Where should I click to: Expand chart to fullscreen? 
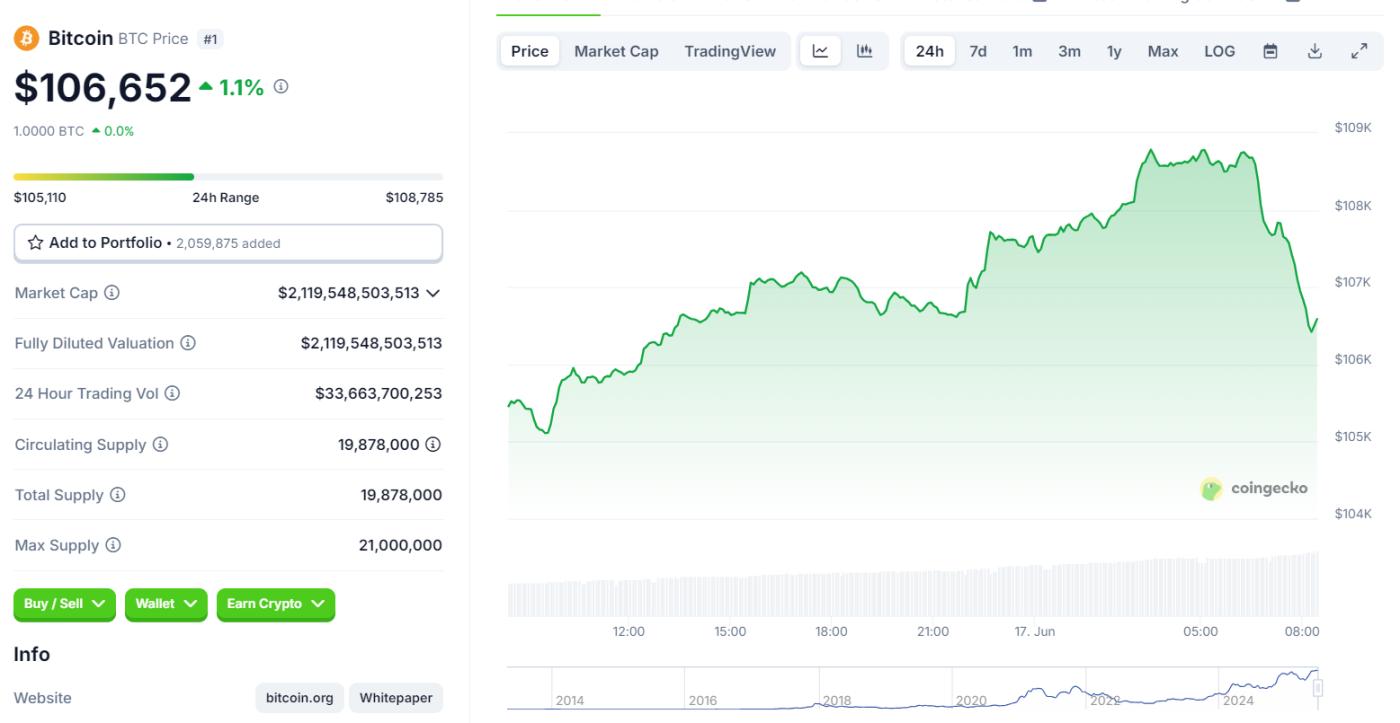tap(1359, 51)
